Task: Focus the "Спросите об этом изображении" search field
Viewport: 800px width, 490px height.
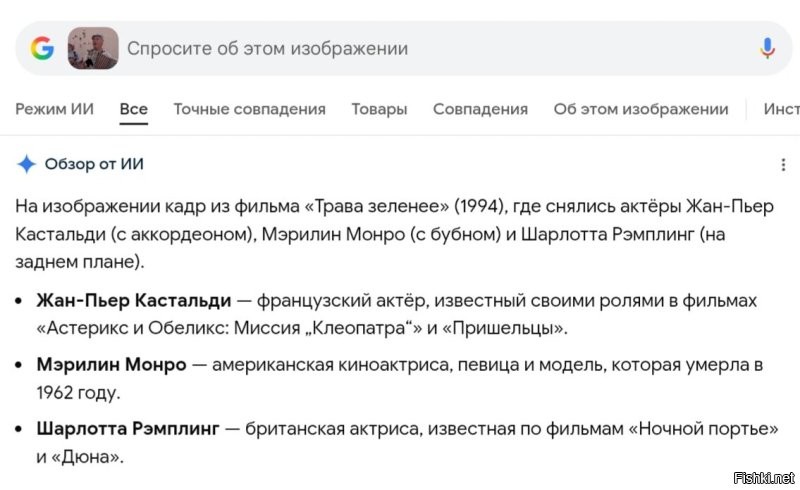Action: click(x=400, y=48)
